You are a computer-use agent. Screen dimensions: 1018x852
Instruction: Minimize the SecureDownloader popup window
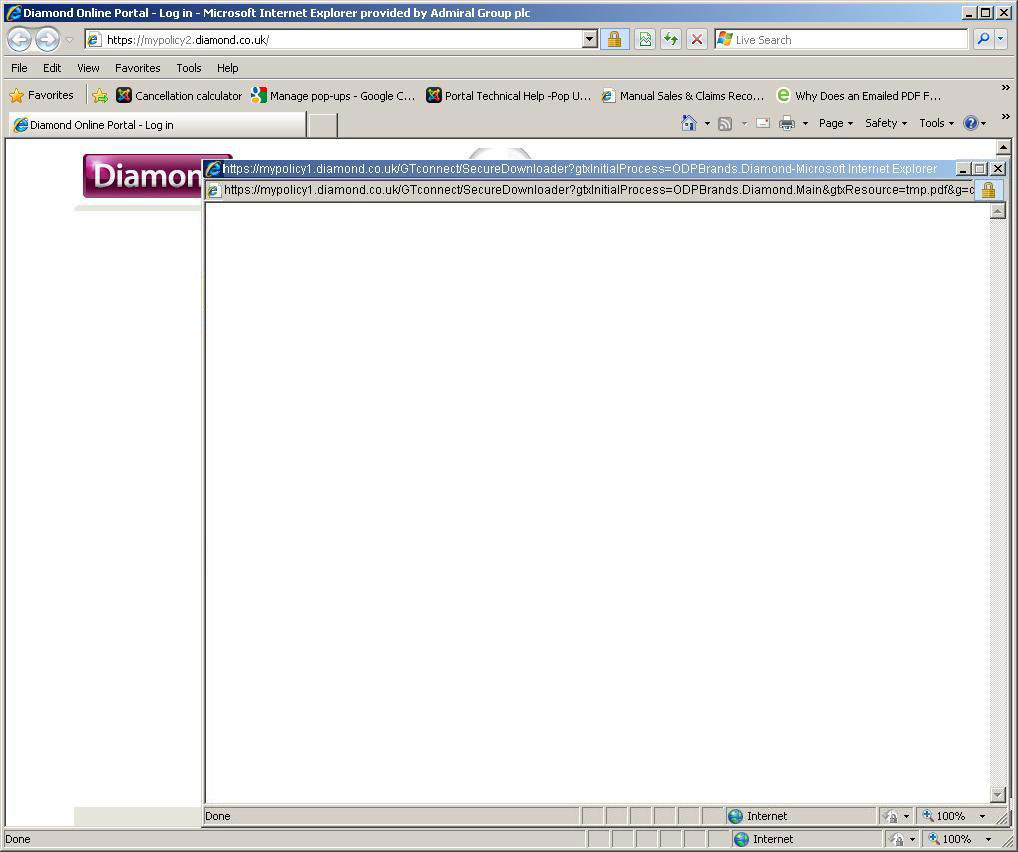[964, 169]
